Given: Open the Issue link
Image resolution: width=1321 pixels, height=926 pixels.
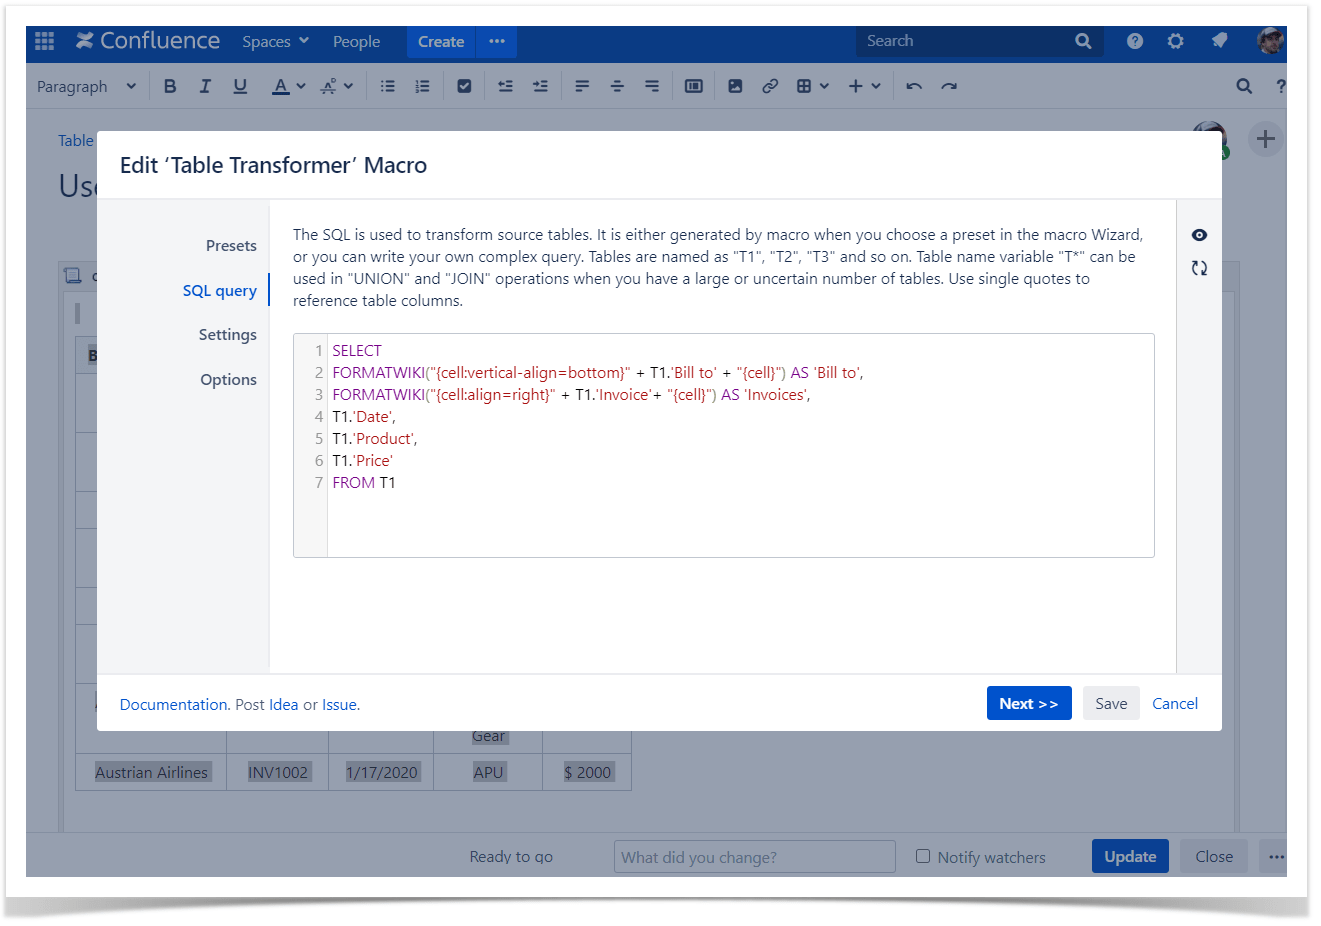Looking at the screenshot, I should (339, 704).
